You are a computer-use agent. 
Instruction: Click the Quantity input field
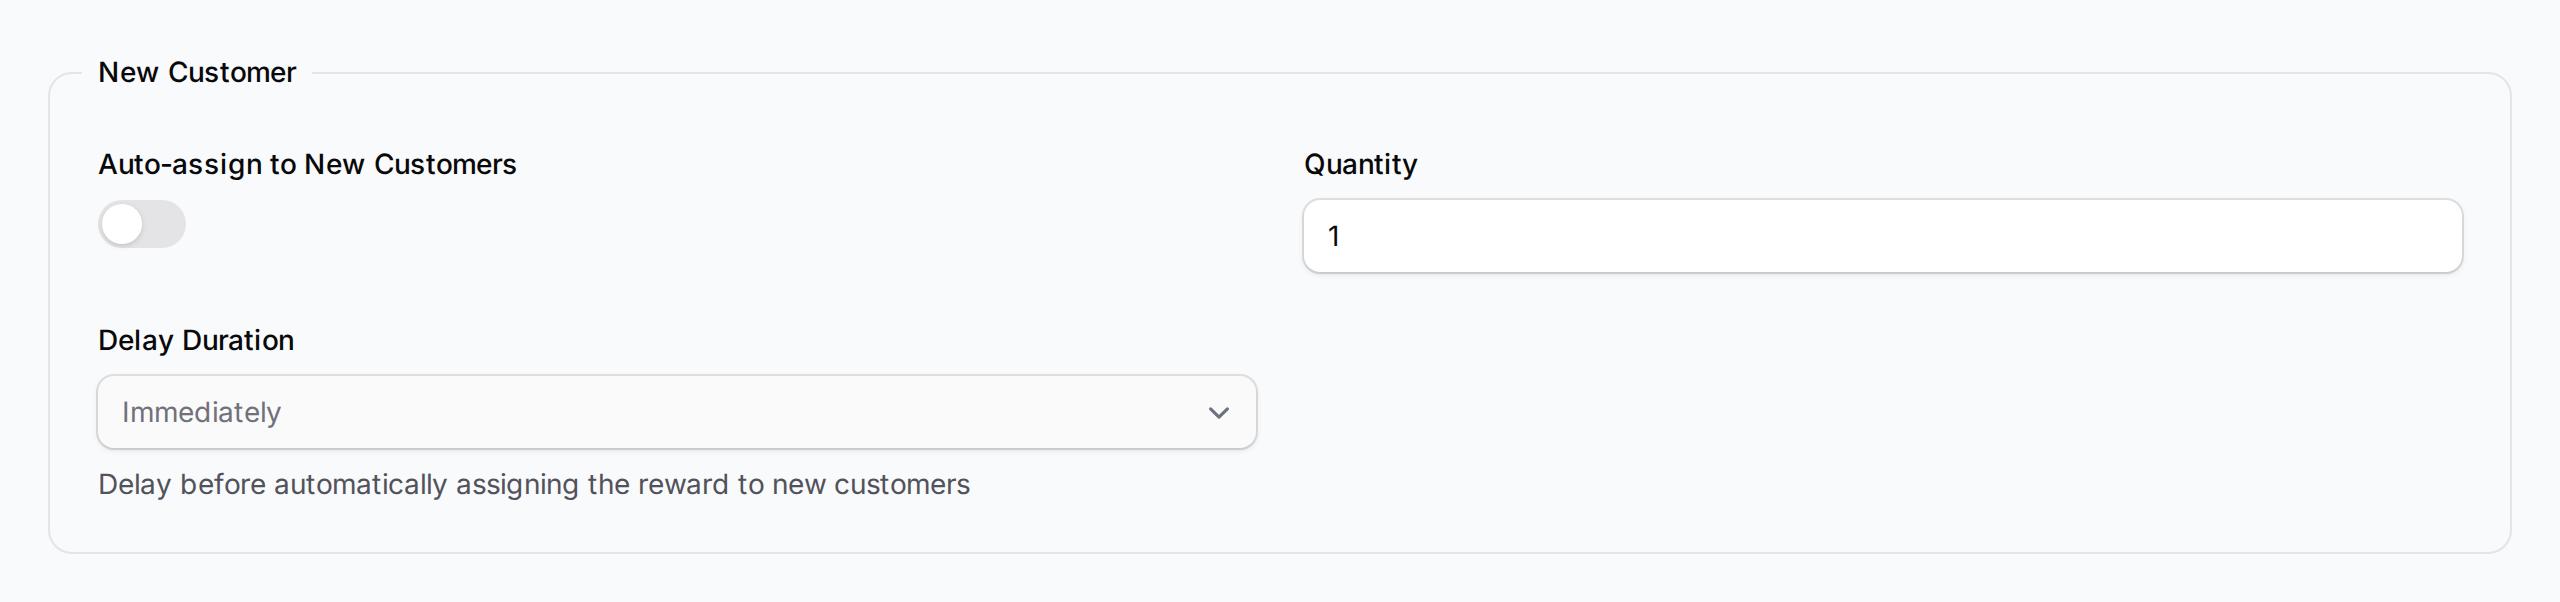click(x=1880, y=236)
